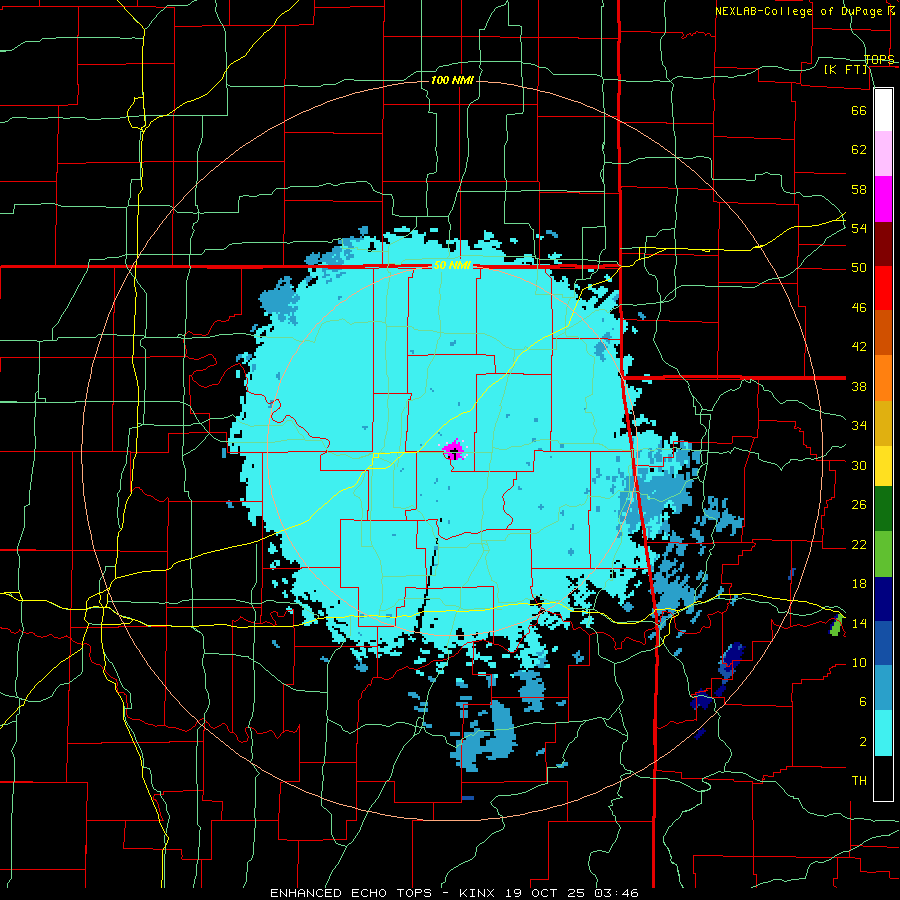Screen dimensions: 900x900
Task: Click the "[K FT]" units label
Action: coord(846,70)
